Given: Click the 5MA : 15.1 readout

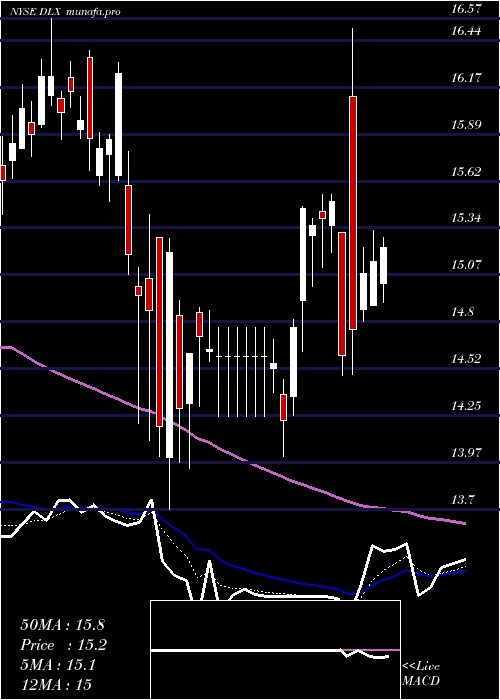Looking at the screenshot, I should coord(58,665).
